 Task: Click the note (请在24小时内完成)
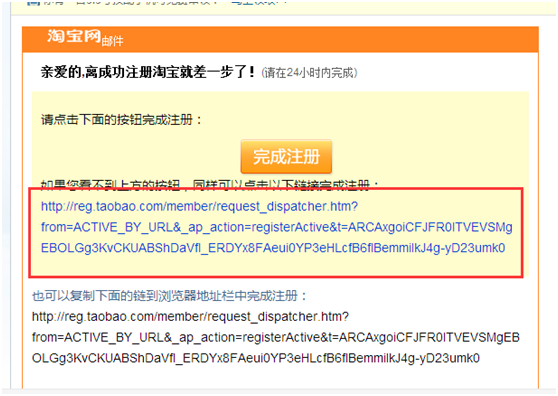tap(309, 73)
